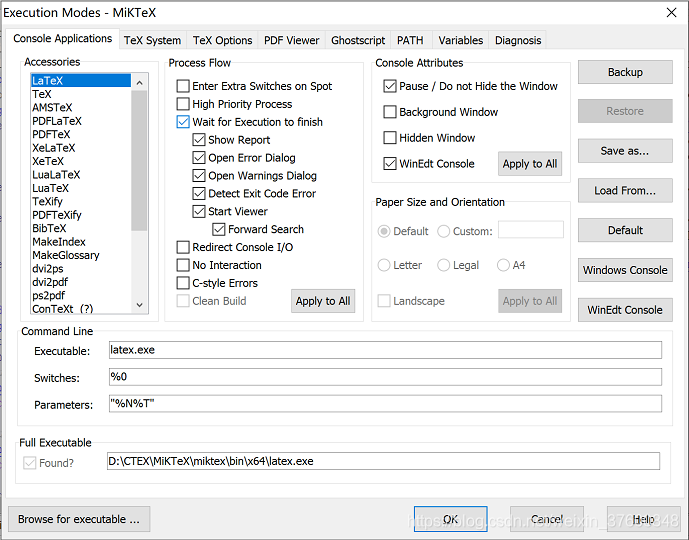Click the Accessories list down arrow
The height and width of the screenshot is (540, 689).
point(140,304)
